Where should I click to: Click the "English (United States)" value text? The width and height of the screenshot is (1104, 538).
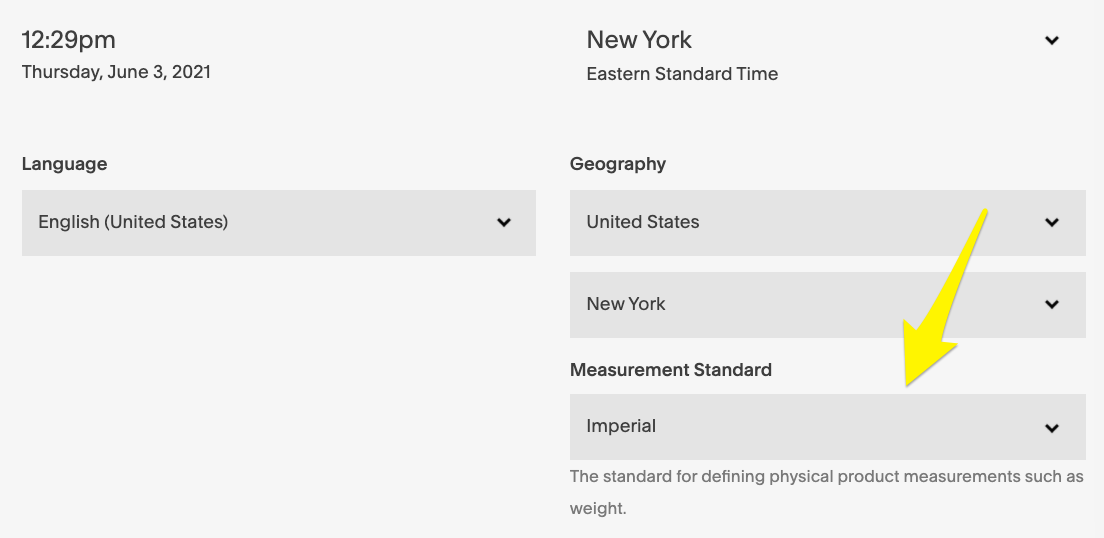[133, 222]
